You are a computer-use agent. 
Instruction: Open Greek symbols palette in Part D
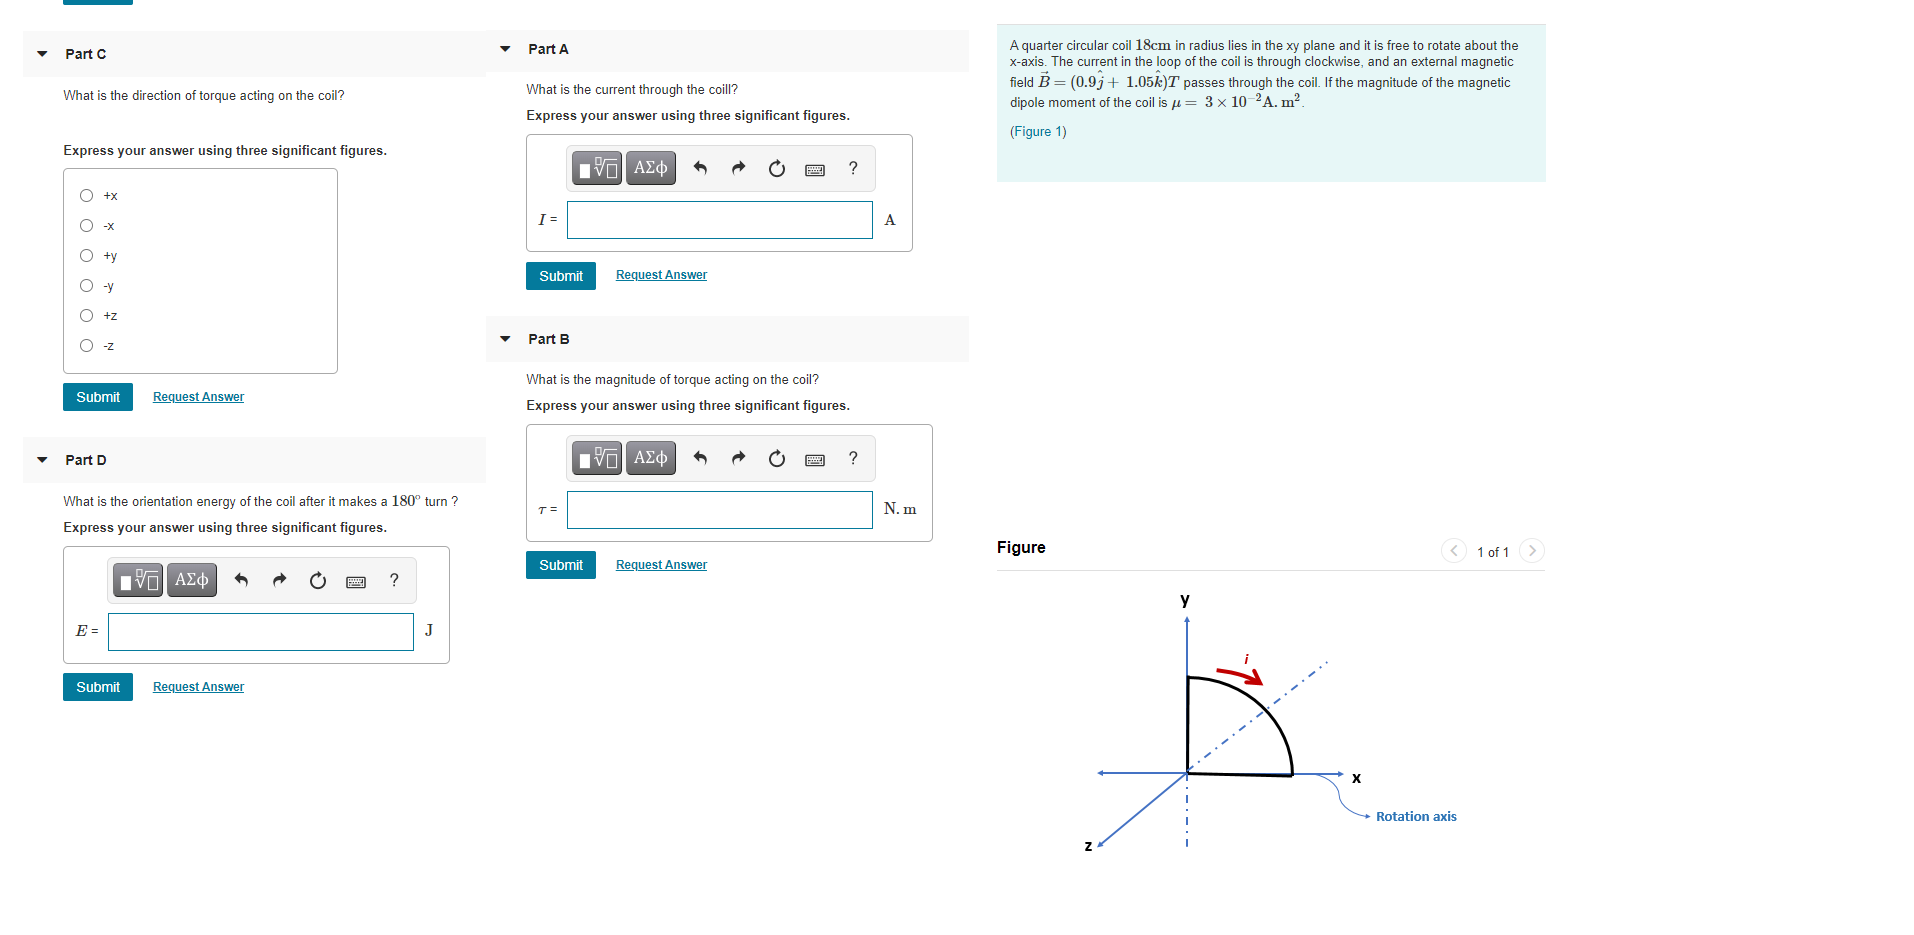(192, 580)
